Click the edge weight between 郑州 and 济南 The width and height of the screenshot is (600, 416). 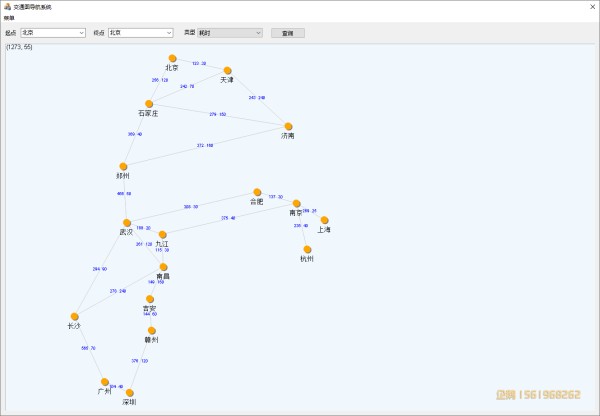pos(205,145)
